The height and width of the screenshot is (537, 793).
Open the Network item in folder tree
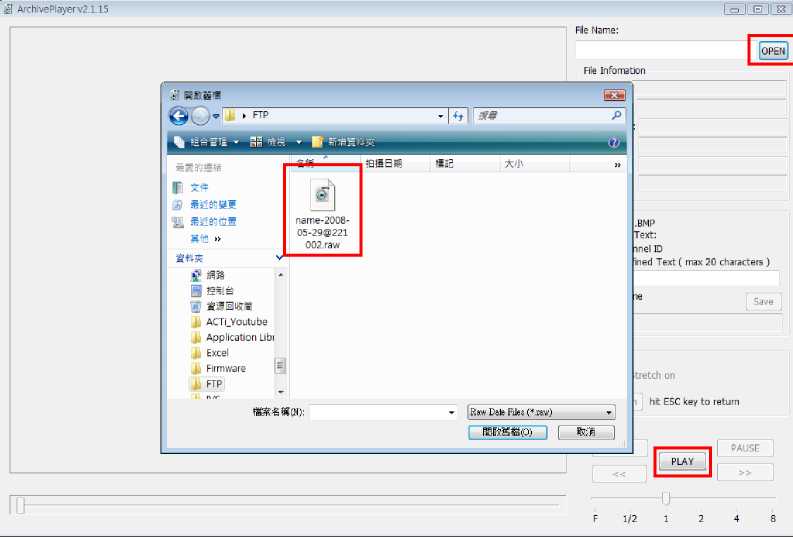click(x=215, y=274)
